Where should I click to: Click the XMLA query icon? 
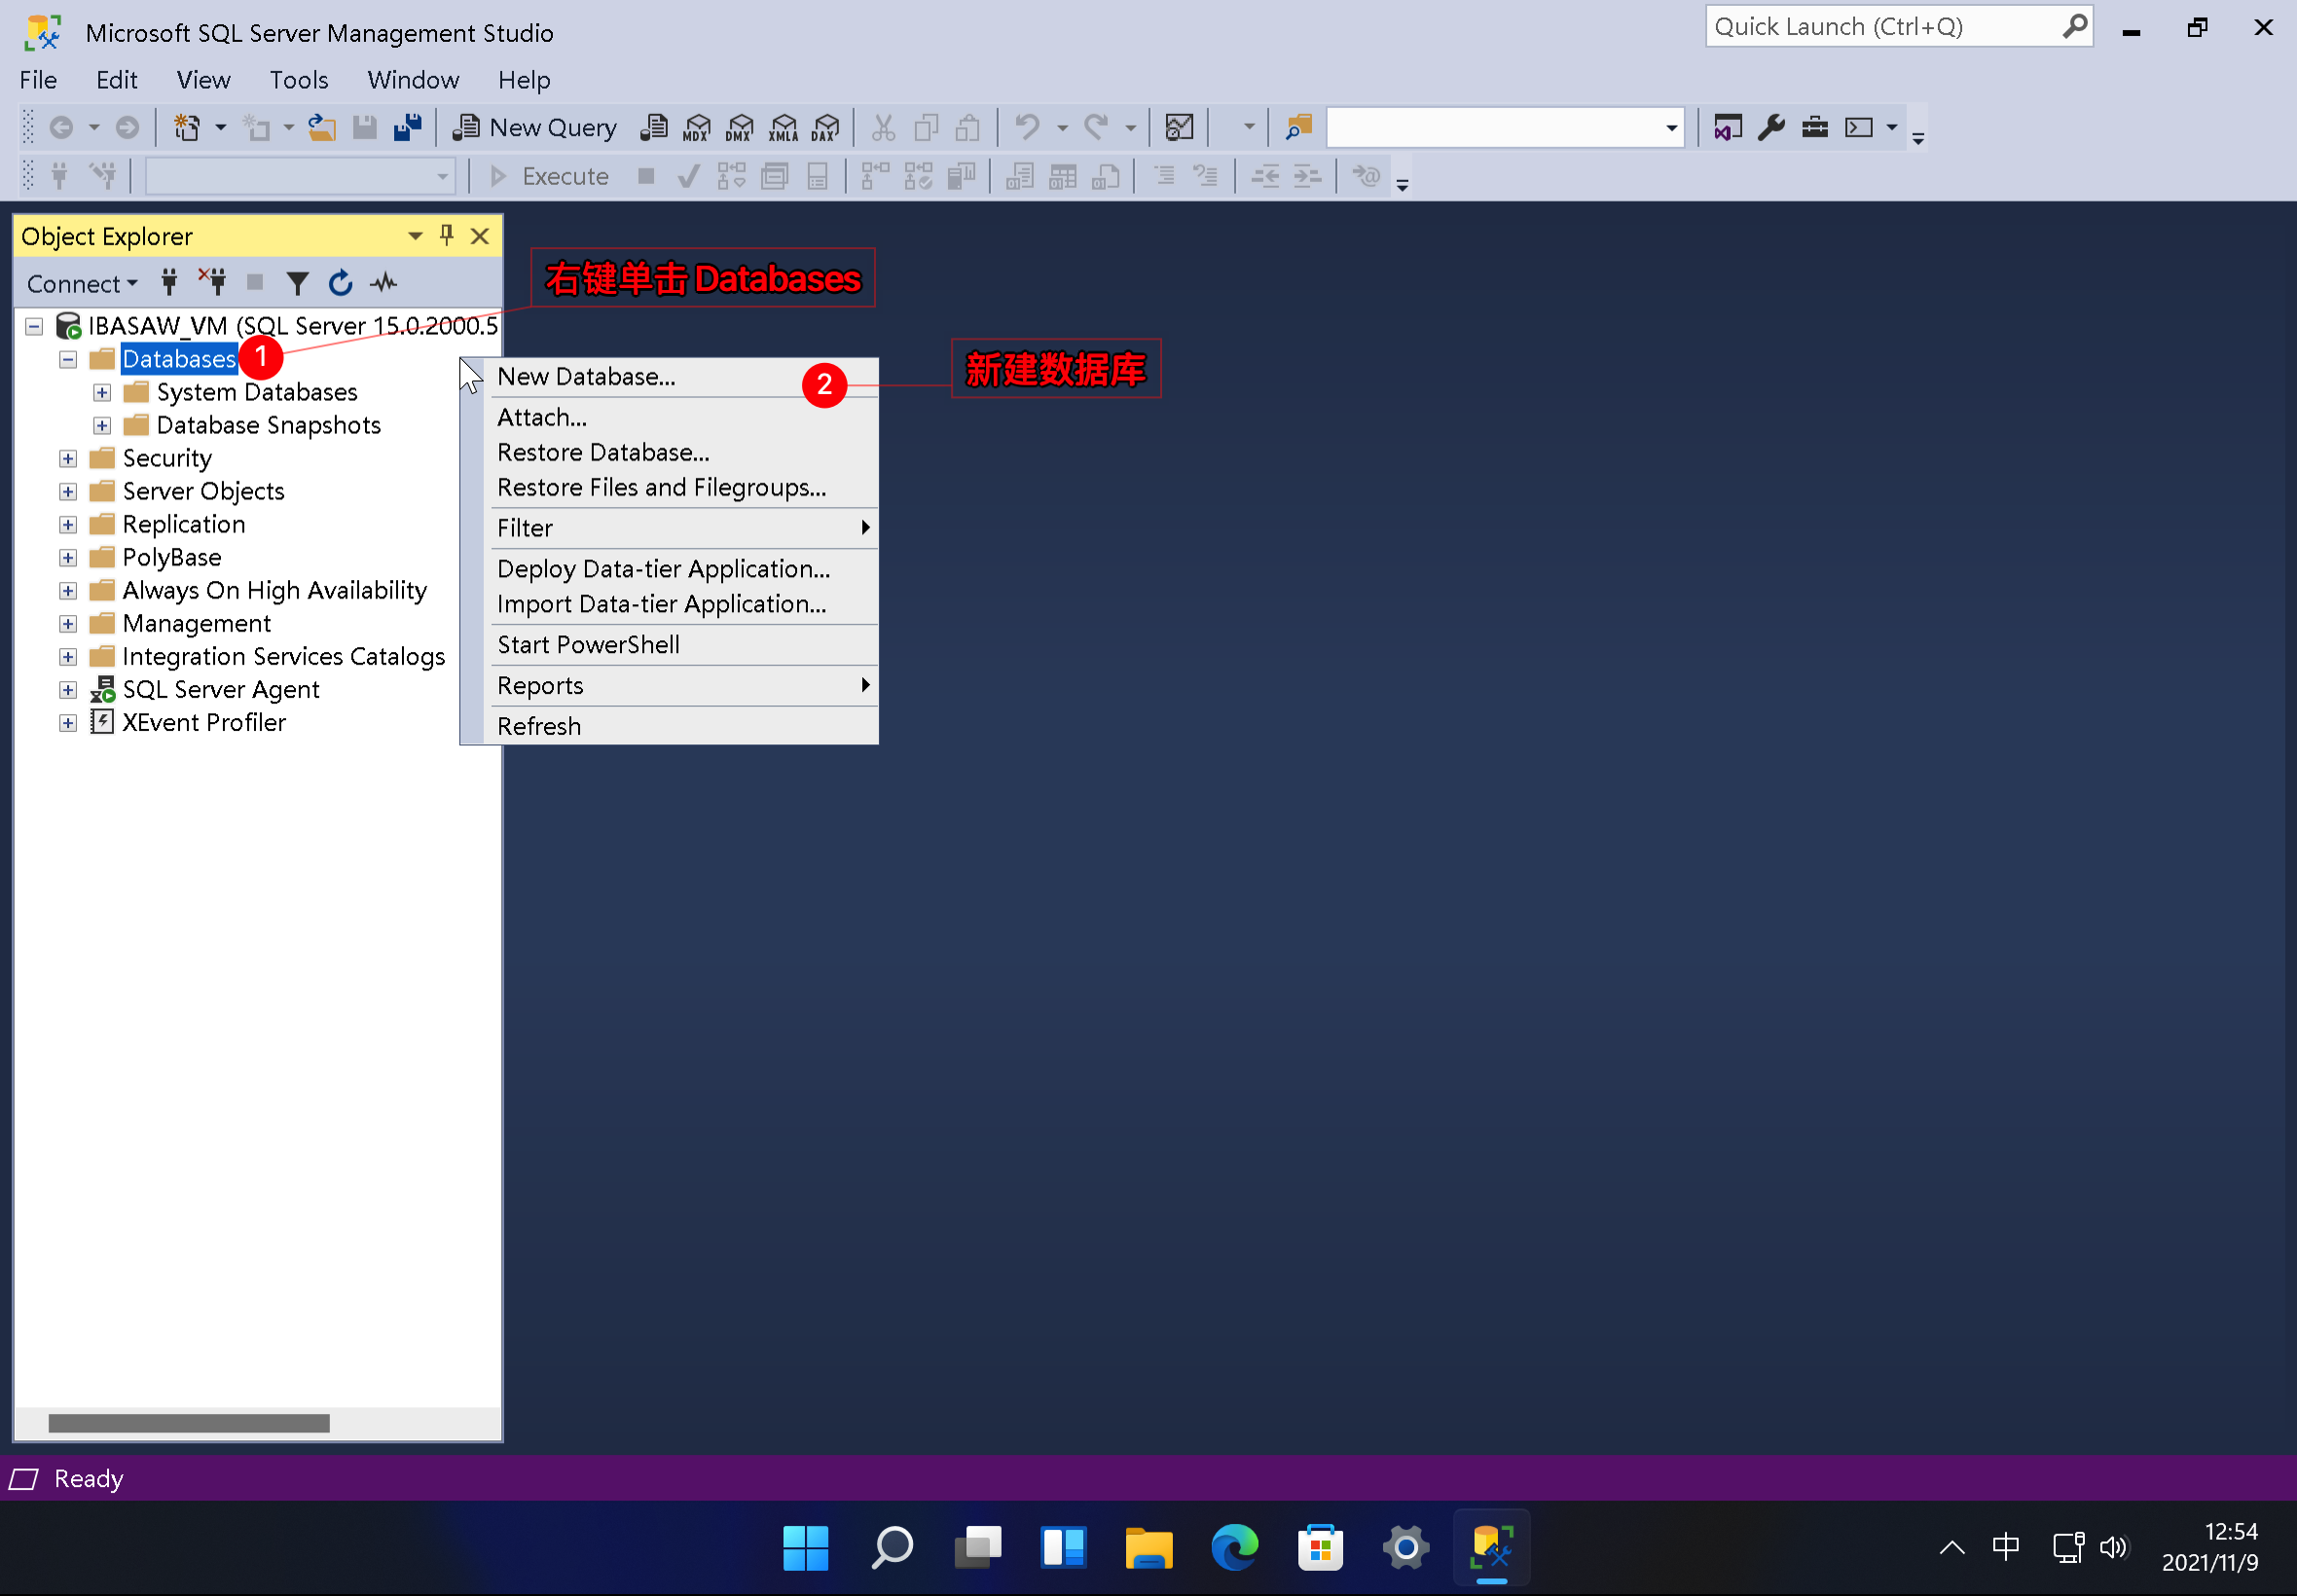tap(783, 127)
